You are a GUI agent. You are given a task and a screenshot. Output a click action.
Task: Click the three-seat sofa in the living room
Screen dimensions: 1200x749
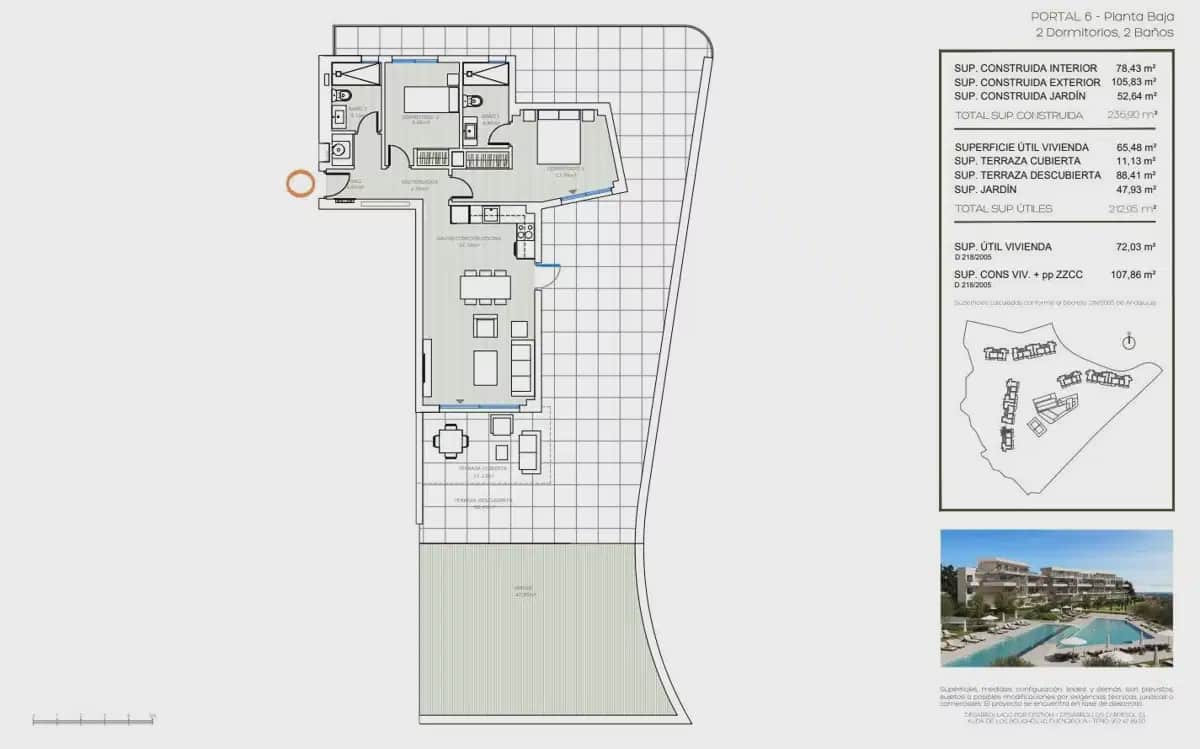[522, 367]
